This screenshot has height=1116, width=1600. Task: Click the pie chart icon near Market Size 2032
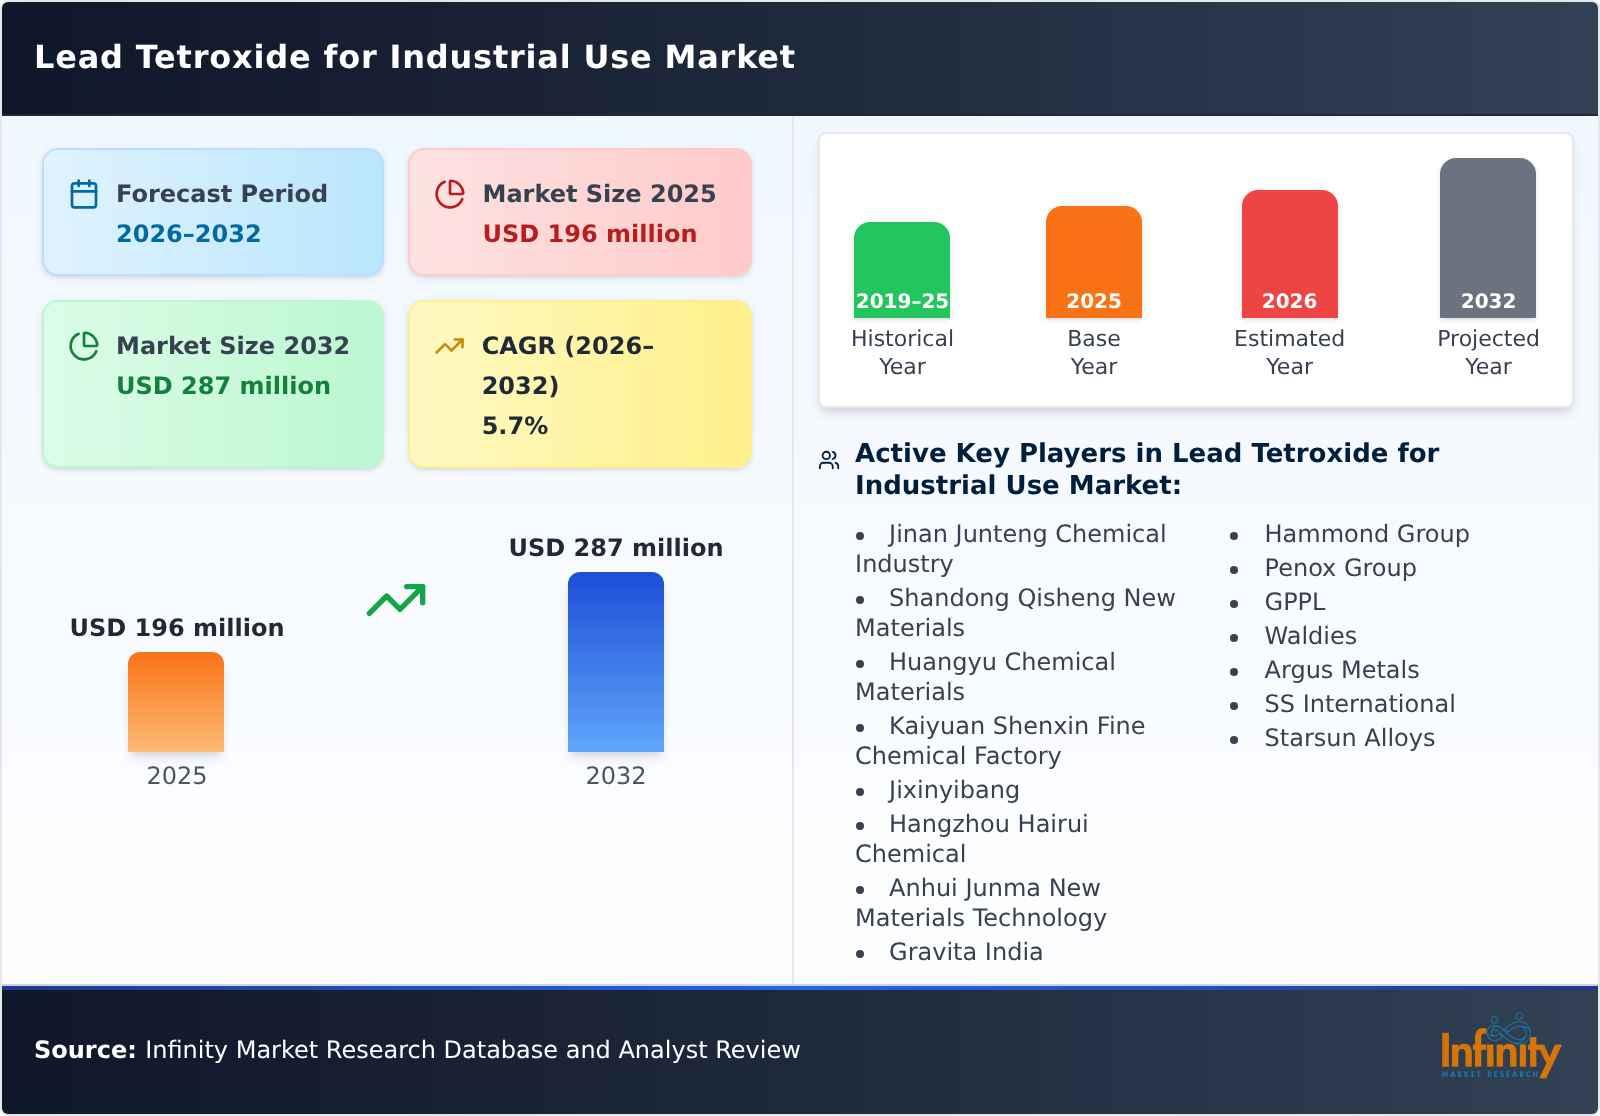pyautogui.click(x=84, y=345)
